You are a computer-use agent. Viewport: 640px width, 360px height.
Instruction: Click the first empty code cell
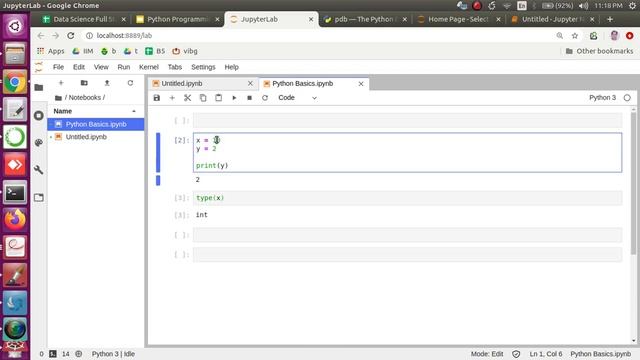[407, 120]
